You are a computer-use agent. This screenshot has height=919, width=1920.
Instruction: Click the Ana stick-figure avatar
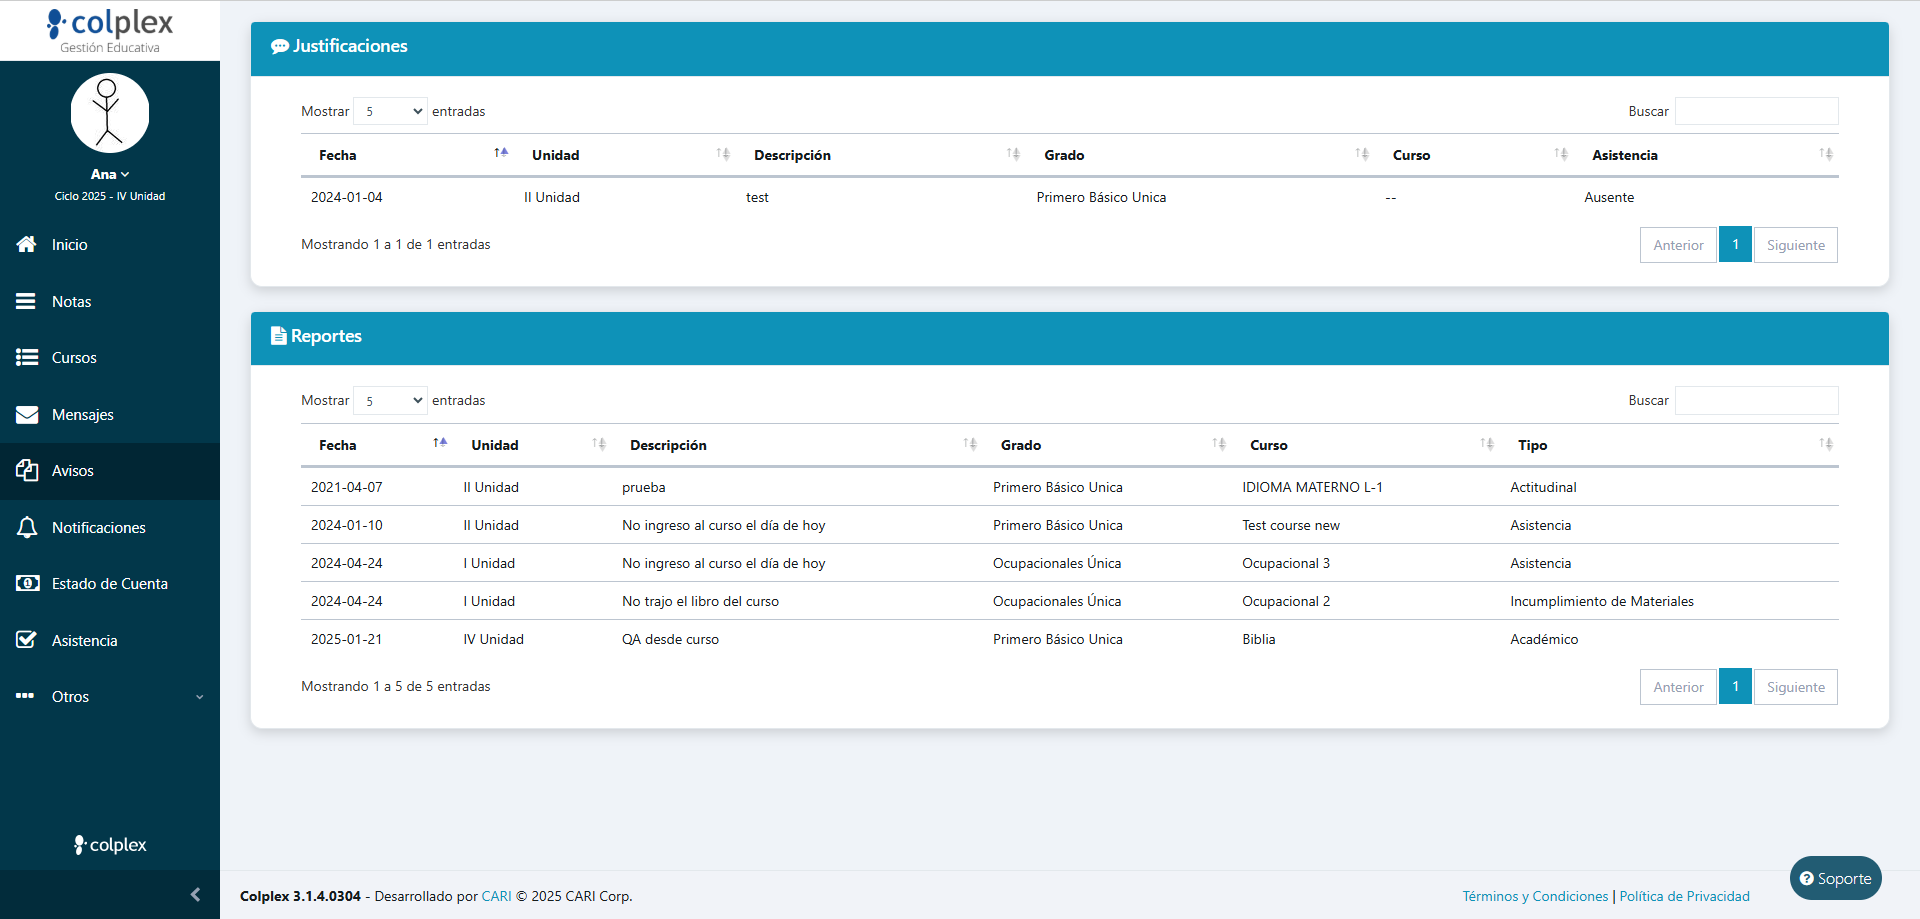[x=110, y=112]
